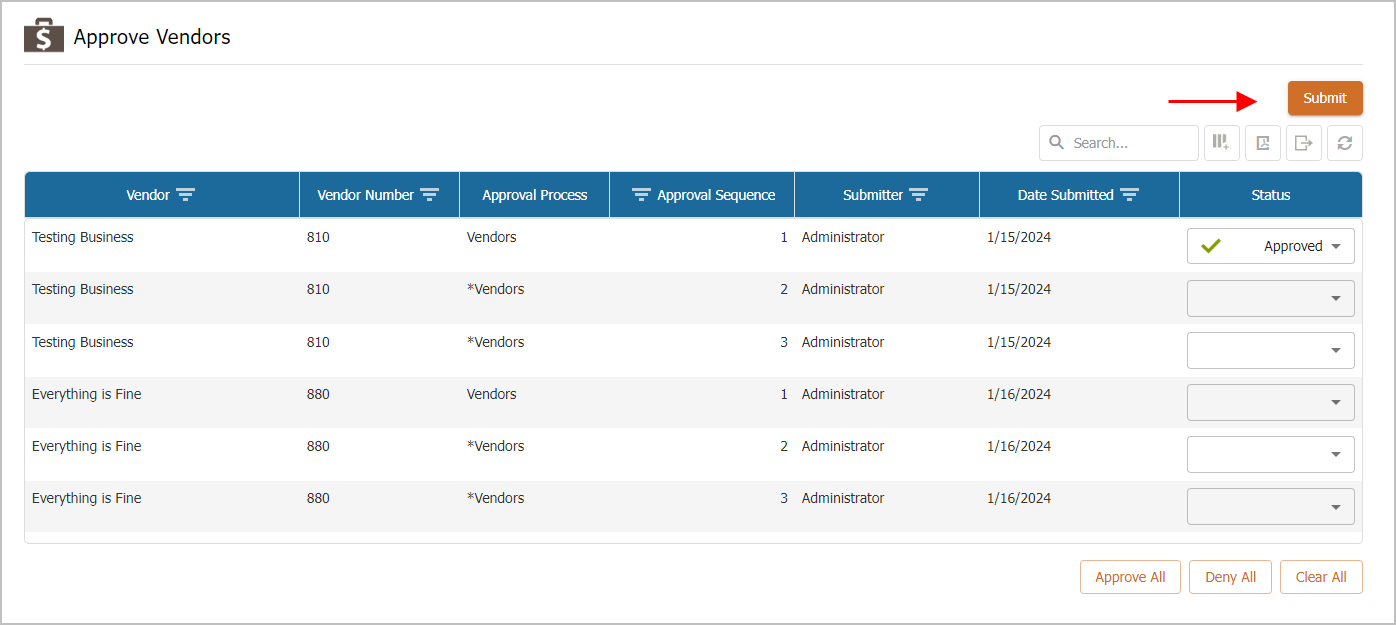Click the export data arrow icon
Image resolution: width=1396 pixels, height=625 pixels.
[x=1304, y=143]
